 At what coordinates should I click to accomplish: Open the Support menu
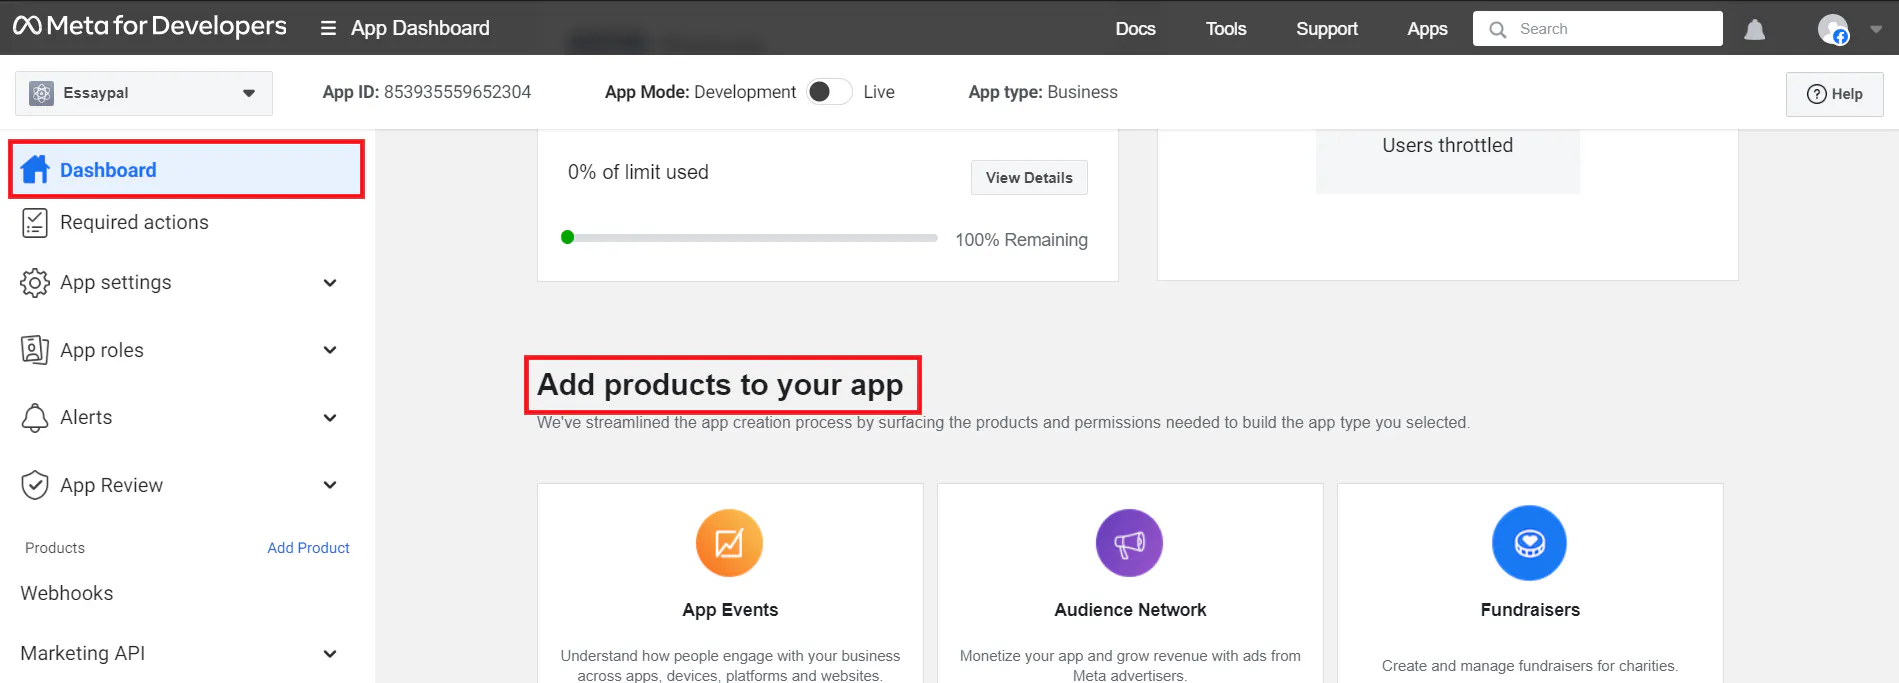tap(1327, 29)
